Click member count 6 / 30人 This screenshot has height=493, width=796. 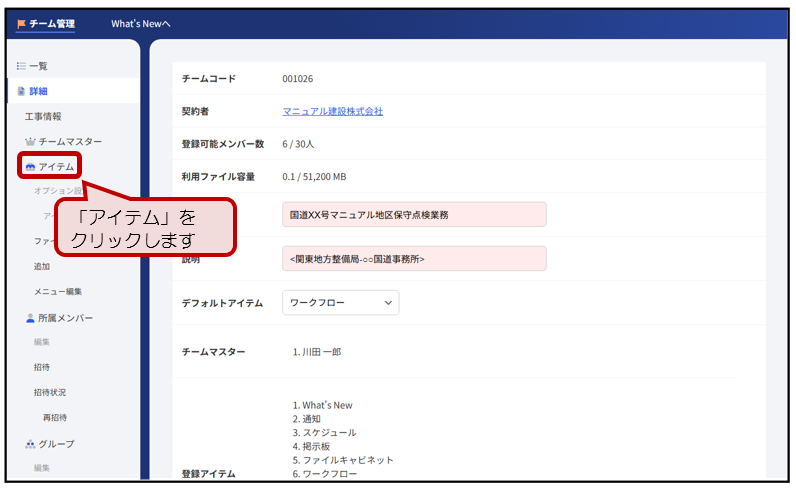[298, 144]
